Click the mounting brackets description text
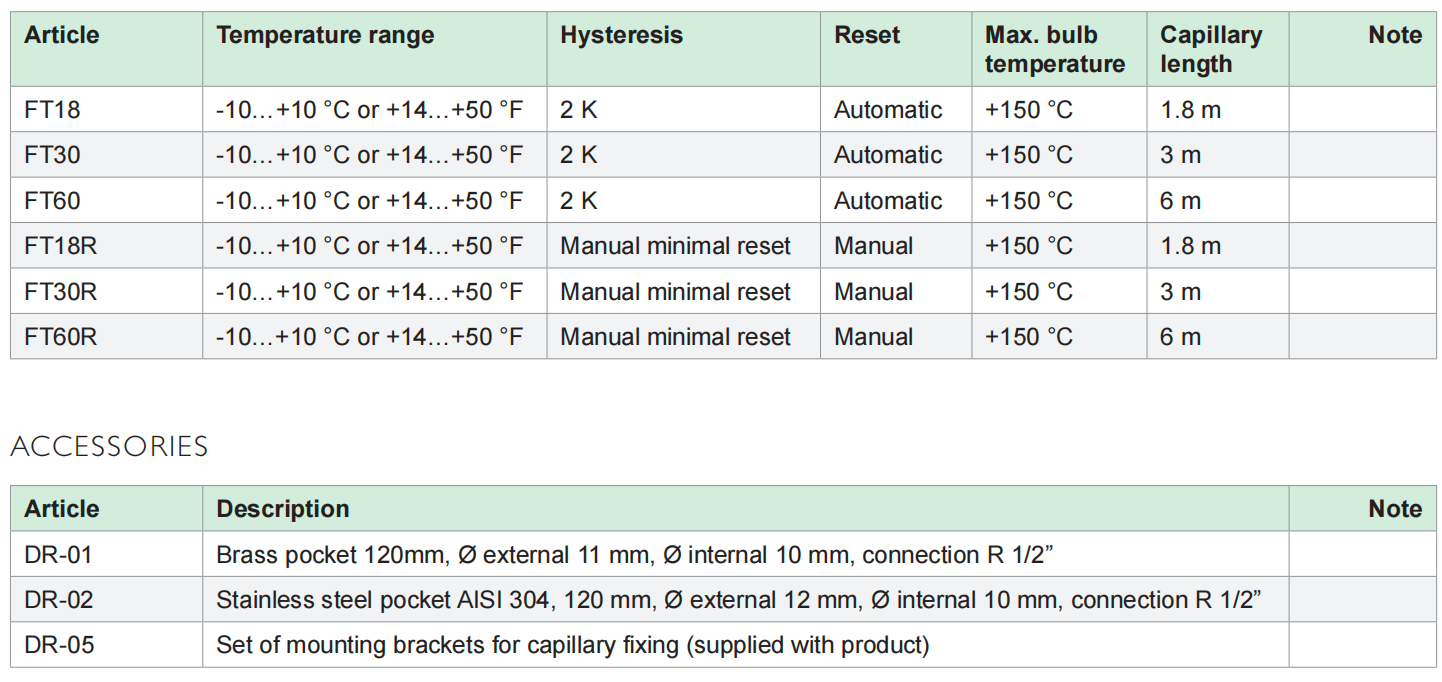 (x=572, y=645)
